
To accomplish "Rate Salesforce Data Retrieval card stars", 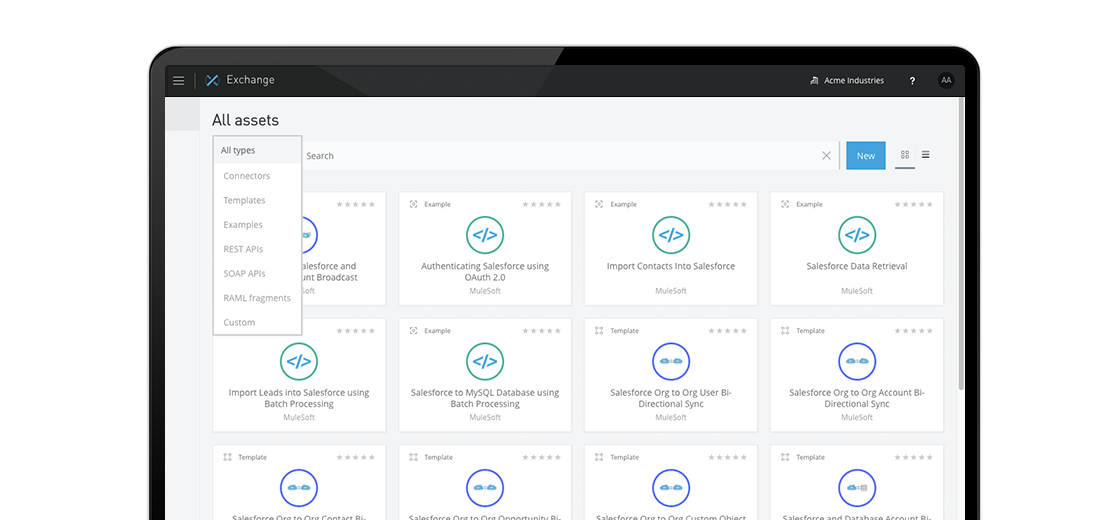I will pyautogui.click(x=914, y=204).
